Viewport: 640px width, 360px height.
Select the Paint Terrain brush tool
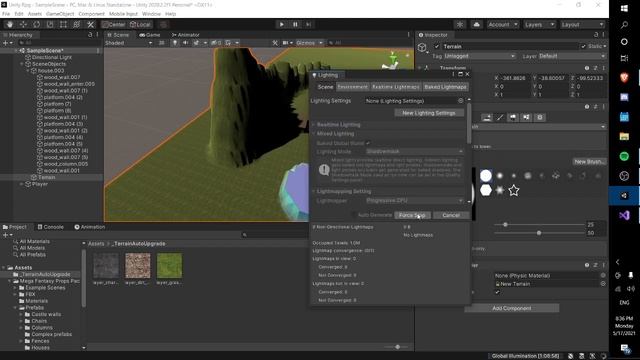click(500, 118)
